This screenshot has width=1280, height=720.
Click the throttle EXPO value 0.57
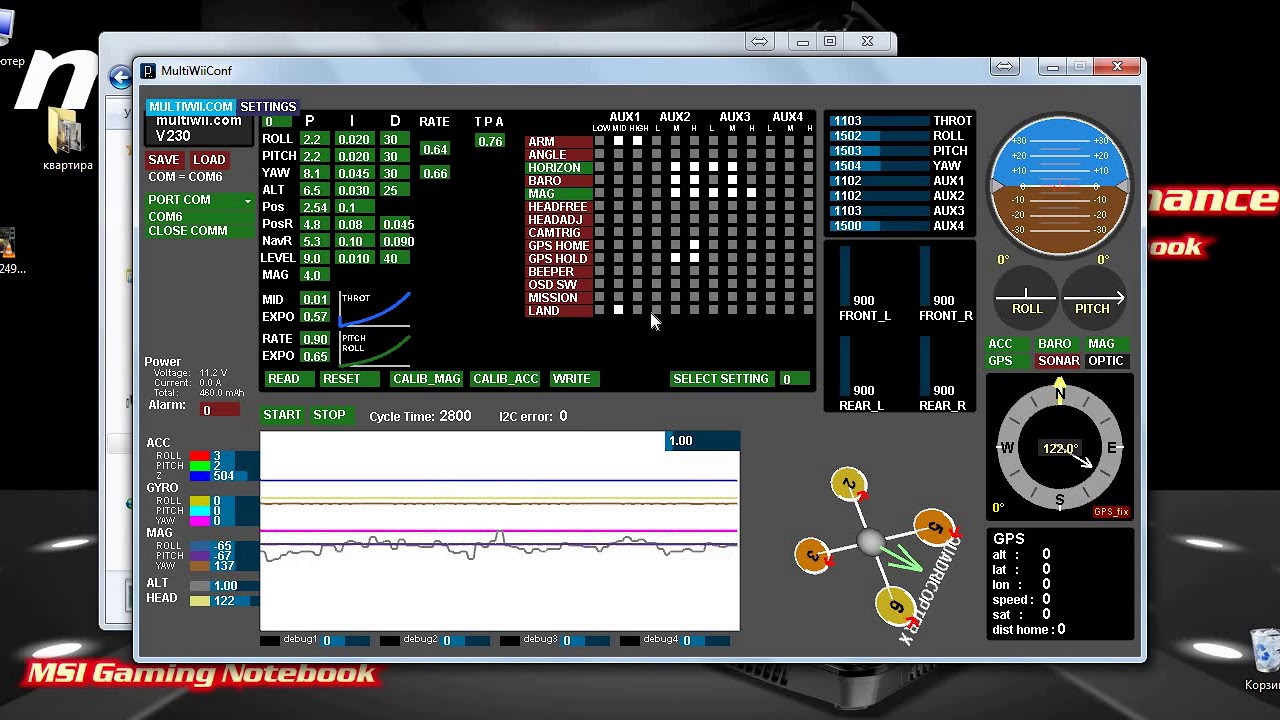[315, 317]
